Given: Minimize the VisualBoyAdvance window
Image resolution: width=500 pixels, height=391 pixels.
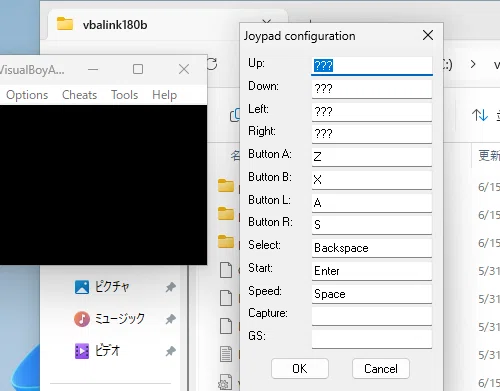Looking at the screenshot, I should 93,70.
